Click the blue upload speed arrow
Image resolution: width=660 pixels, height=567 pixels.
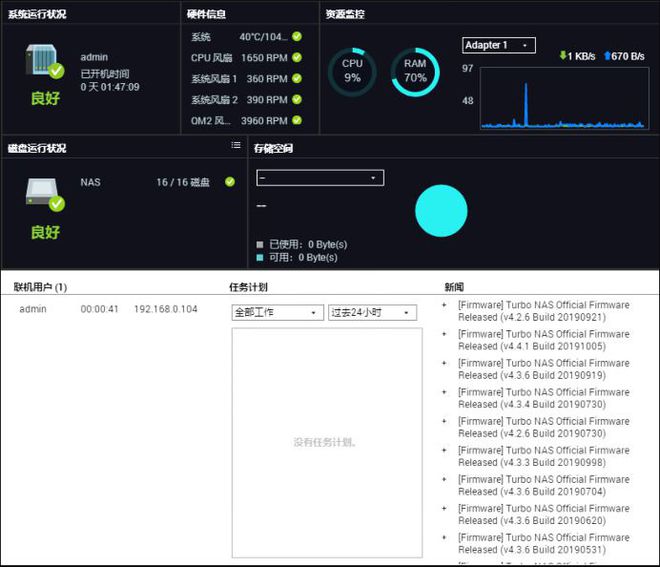606,57
